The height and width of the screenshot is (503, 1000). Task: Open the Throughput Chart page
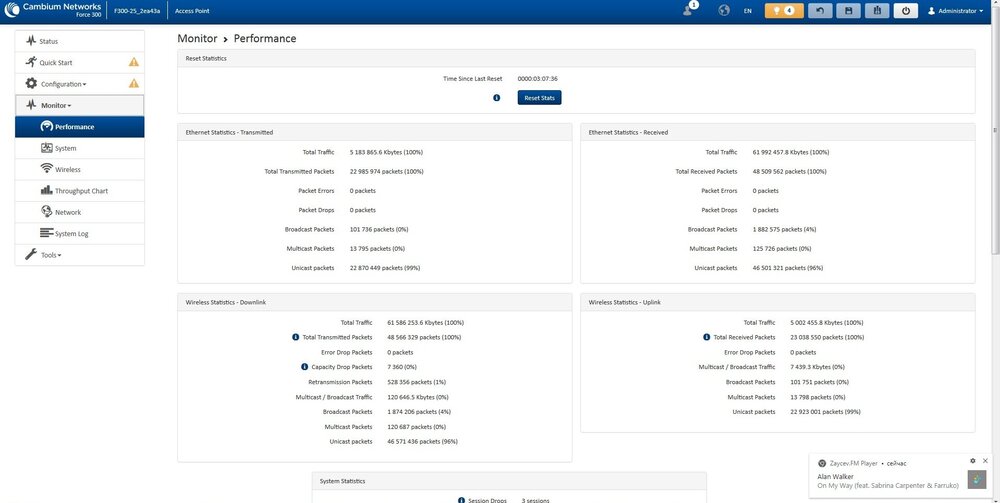[x=81, y=191]
